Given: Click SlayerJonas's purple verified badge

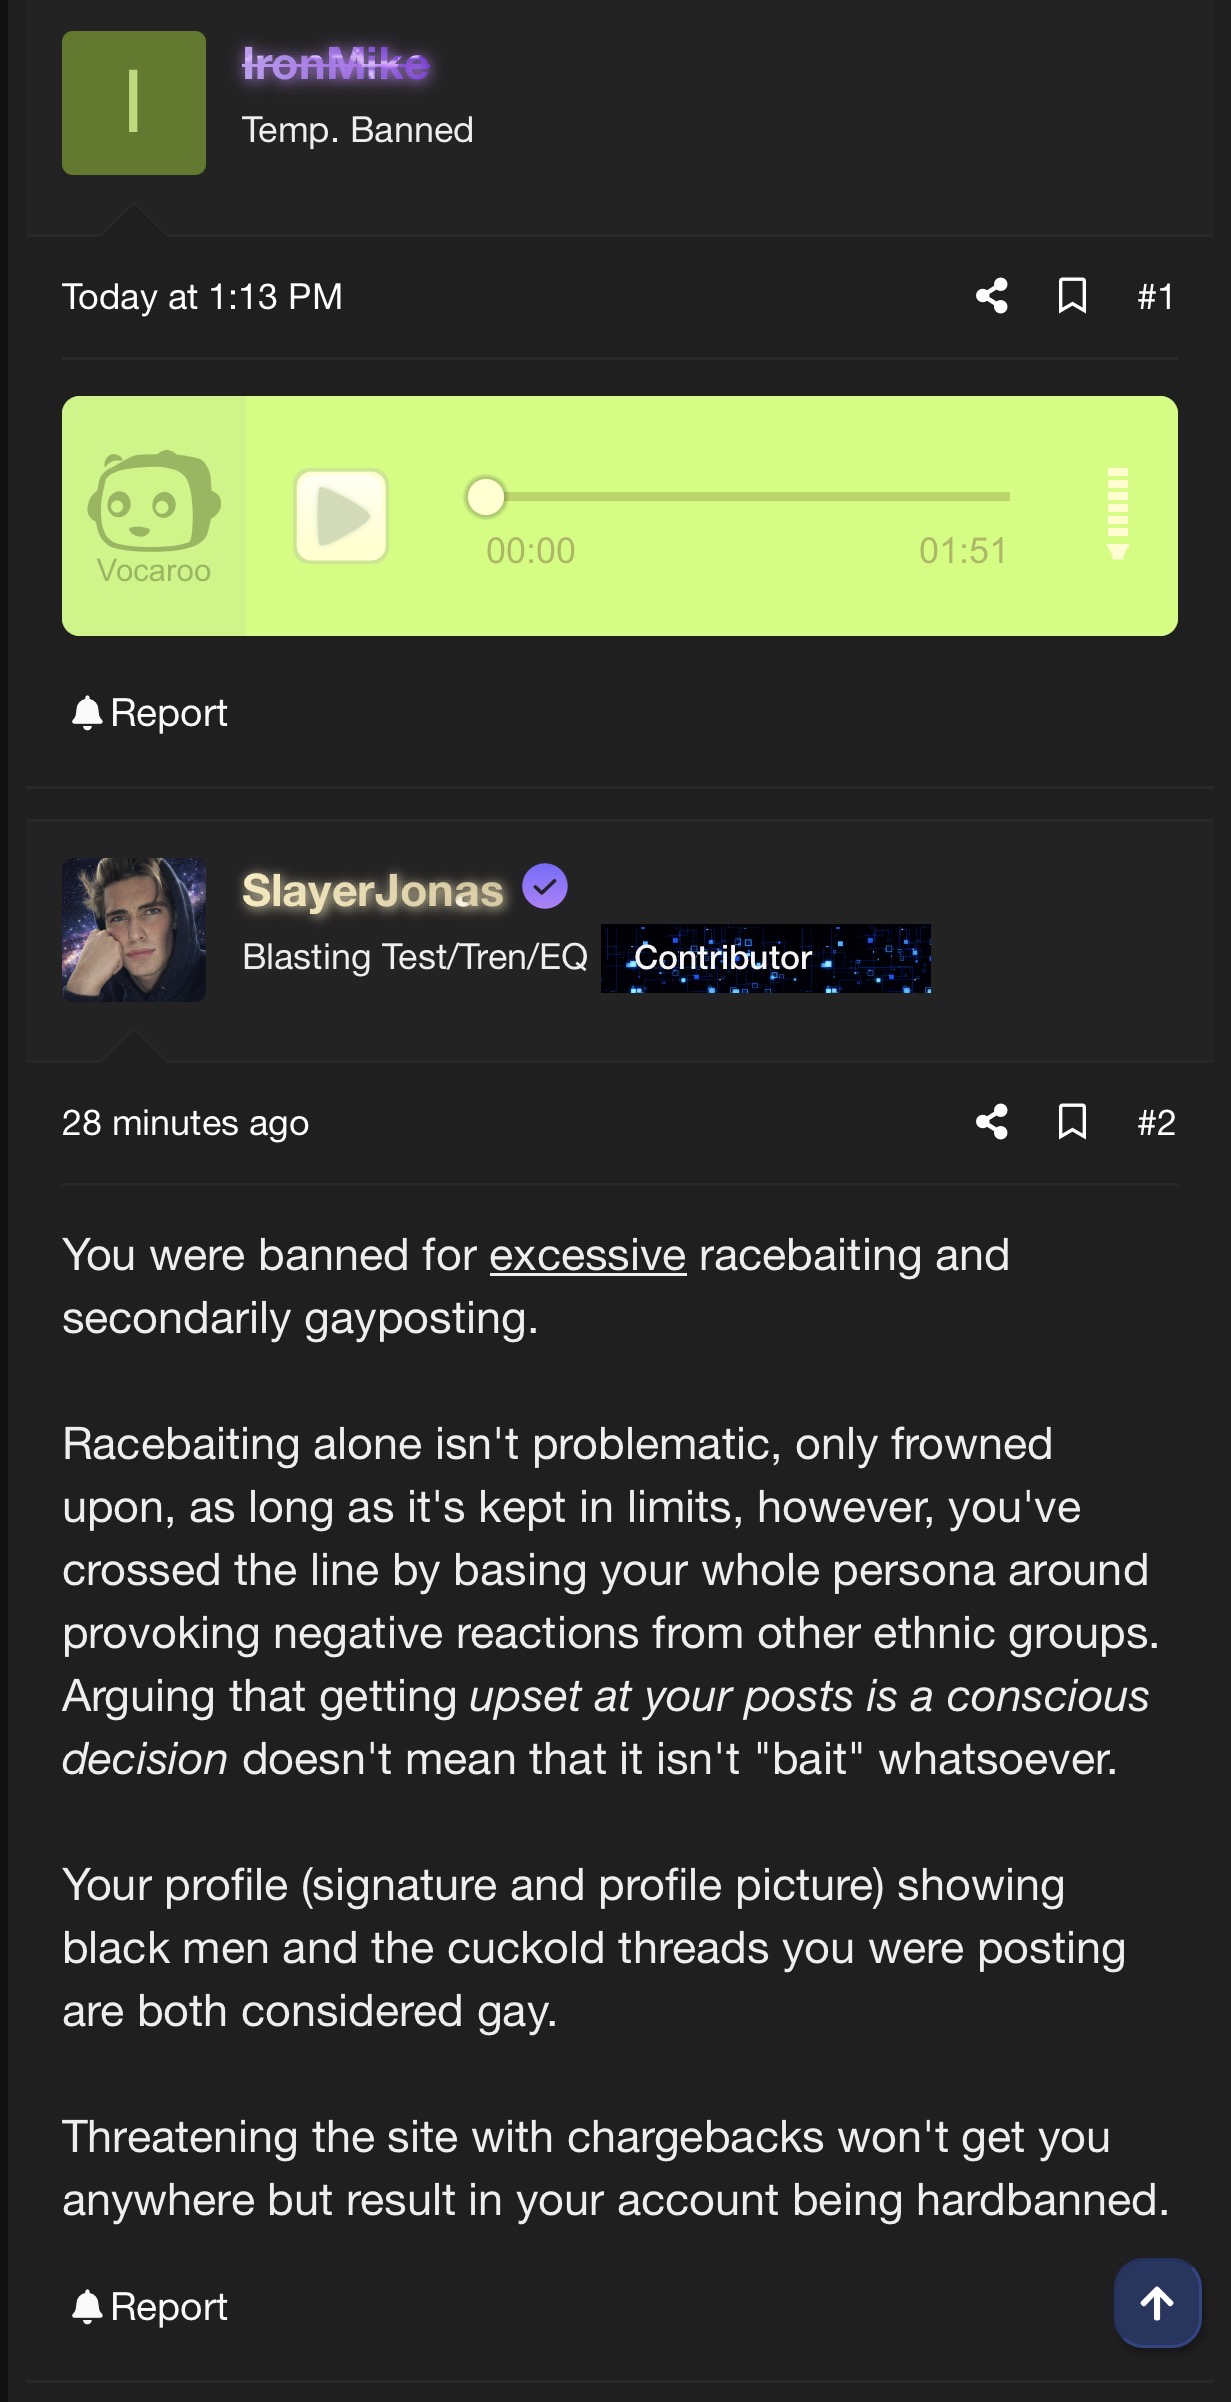Looking at the screenshot, I should 545,887.
